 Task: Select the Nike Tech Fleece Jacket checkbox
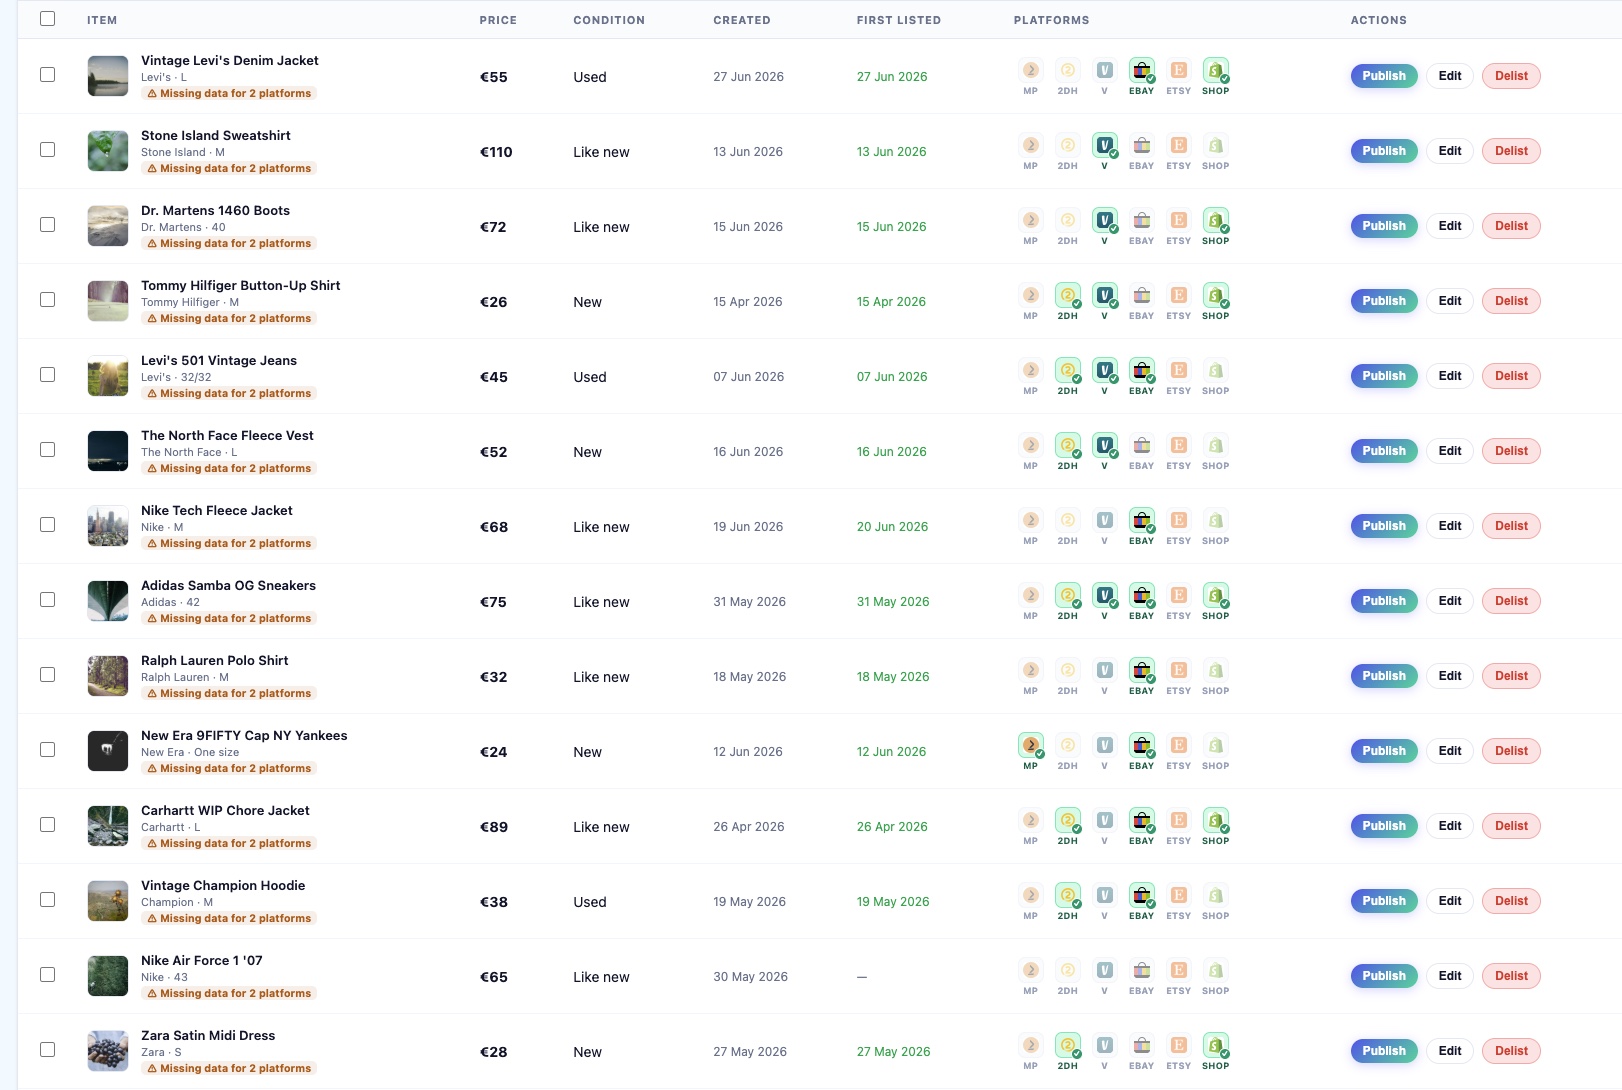click(47, 524)
